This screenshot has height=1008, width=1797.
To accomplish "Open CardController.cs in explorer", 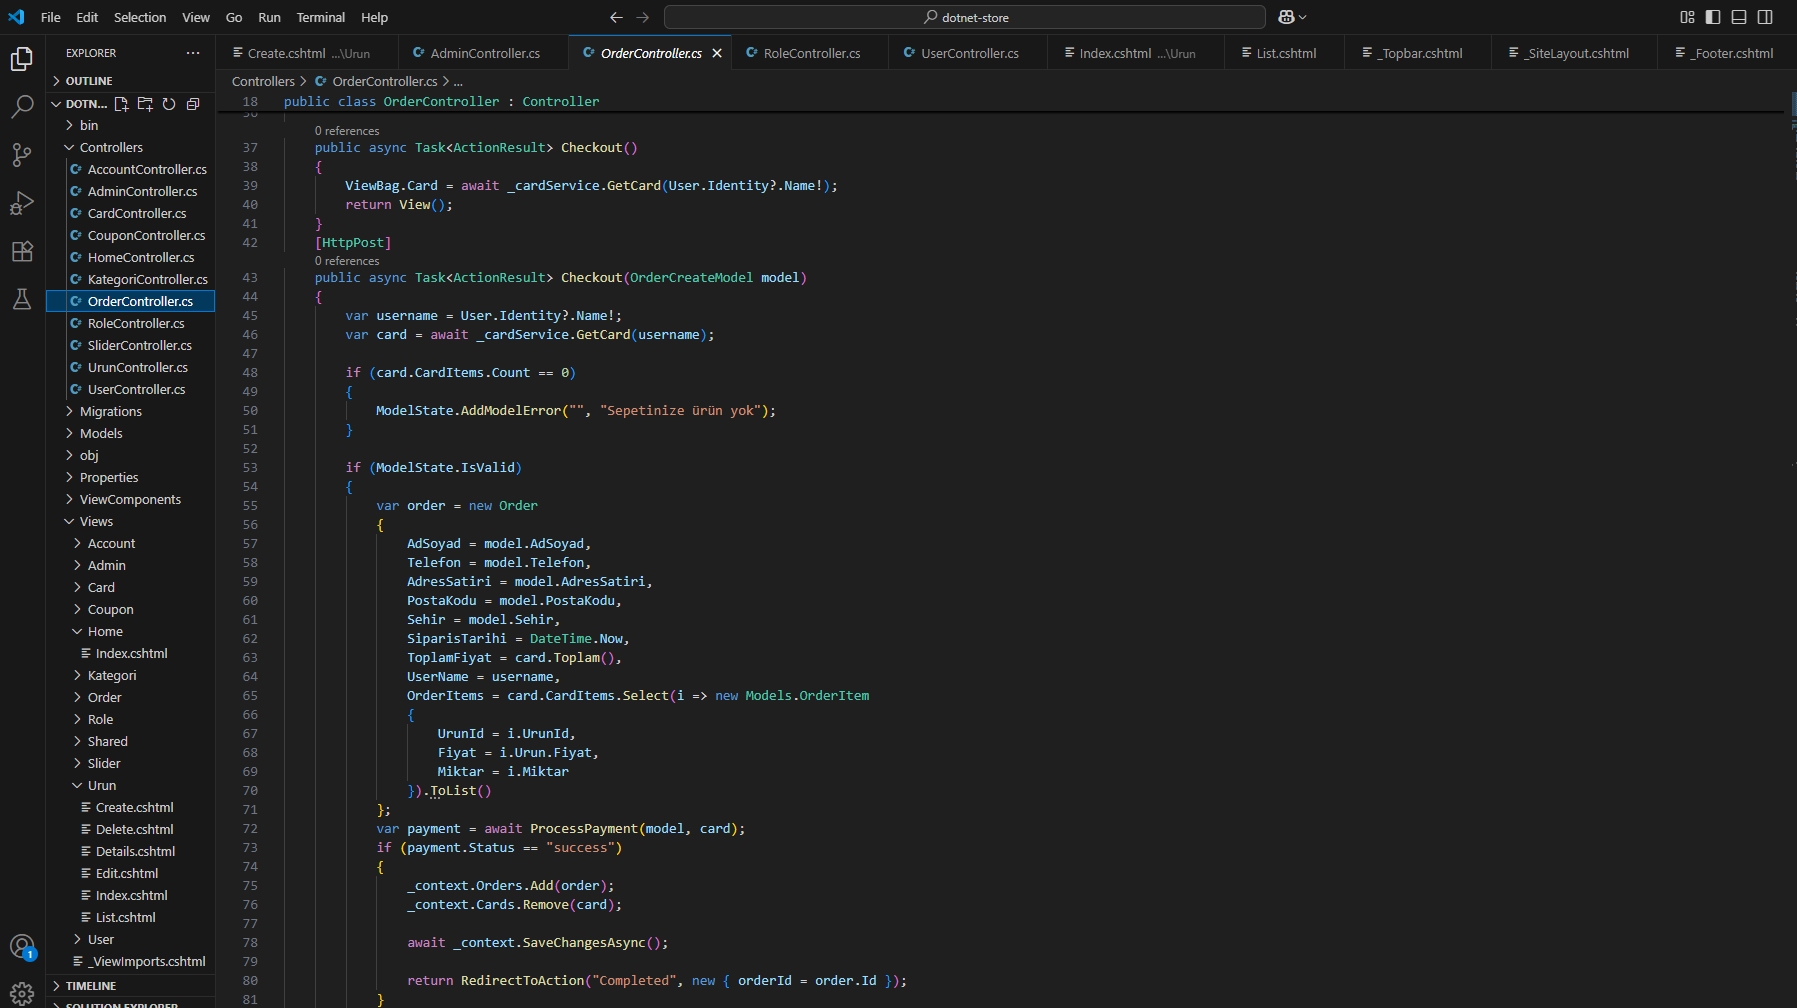I will click(x=130, y=213).
